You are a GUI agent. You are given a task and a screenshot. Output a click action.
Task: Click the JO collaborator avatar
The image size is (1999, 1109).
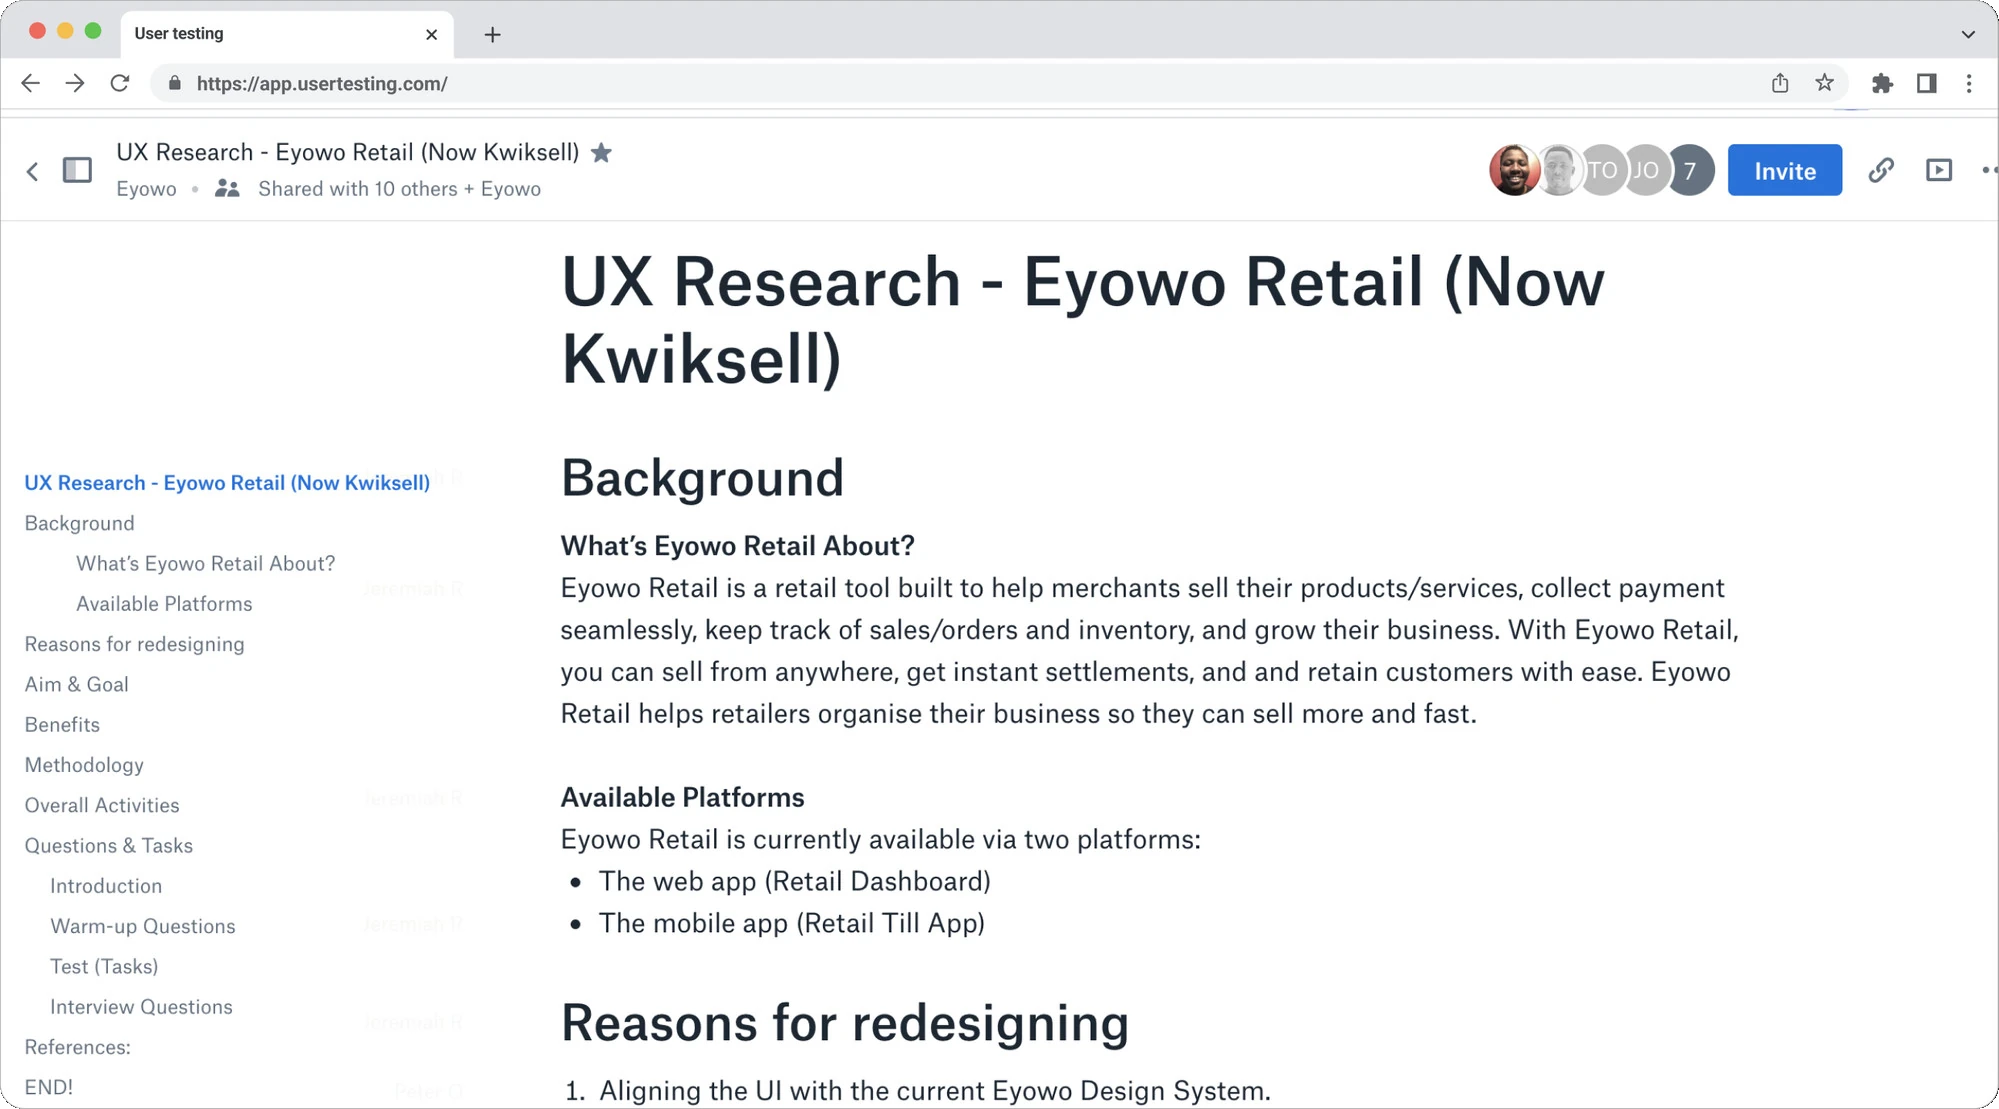coord(1646,170)
